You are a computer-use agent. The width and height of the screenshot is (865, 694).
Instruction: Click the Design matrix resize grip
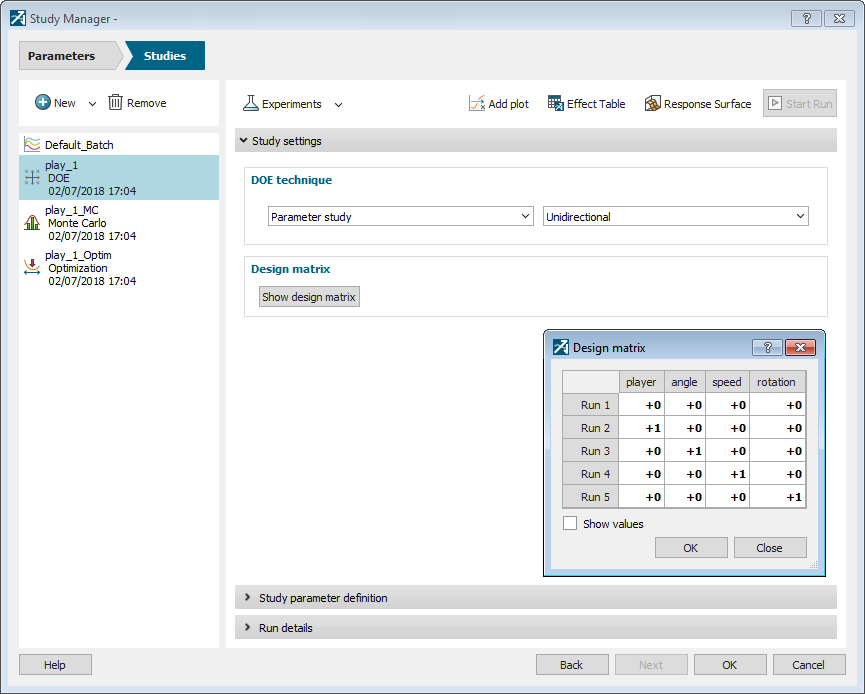click(x=813, y=564)
